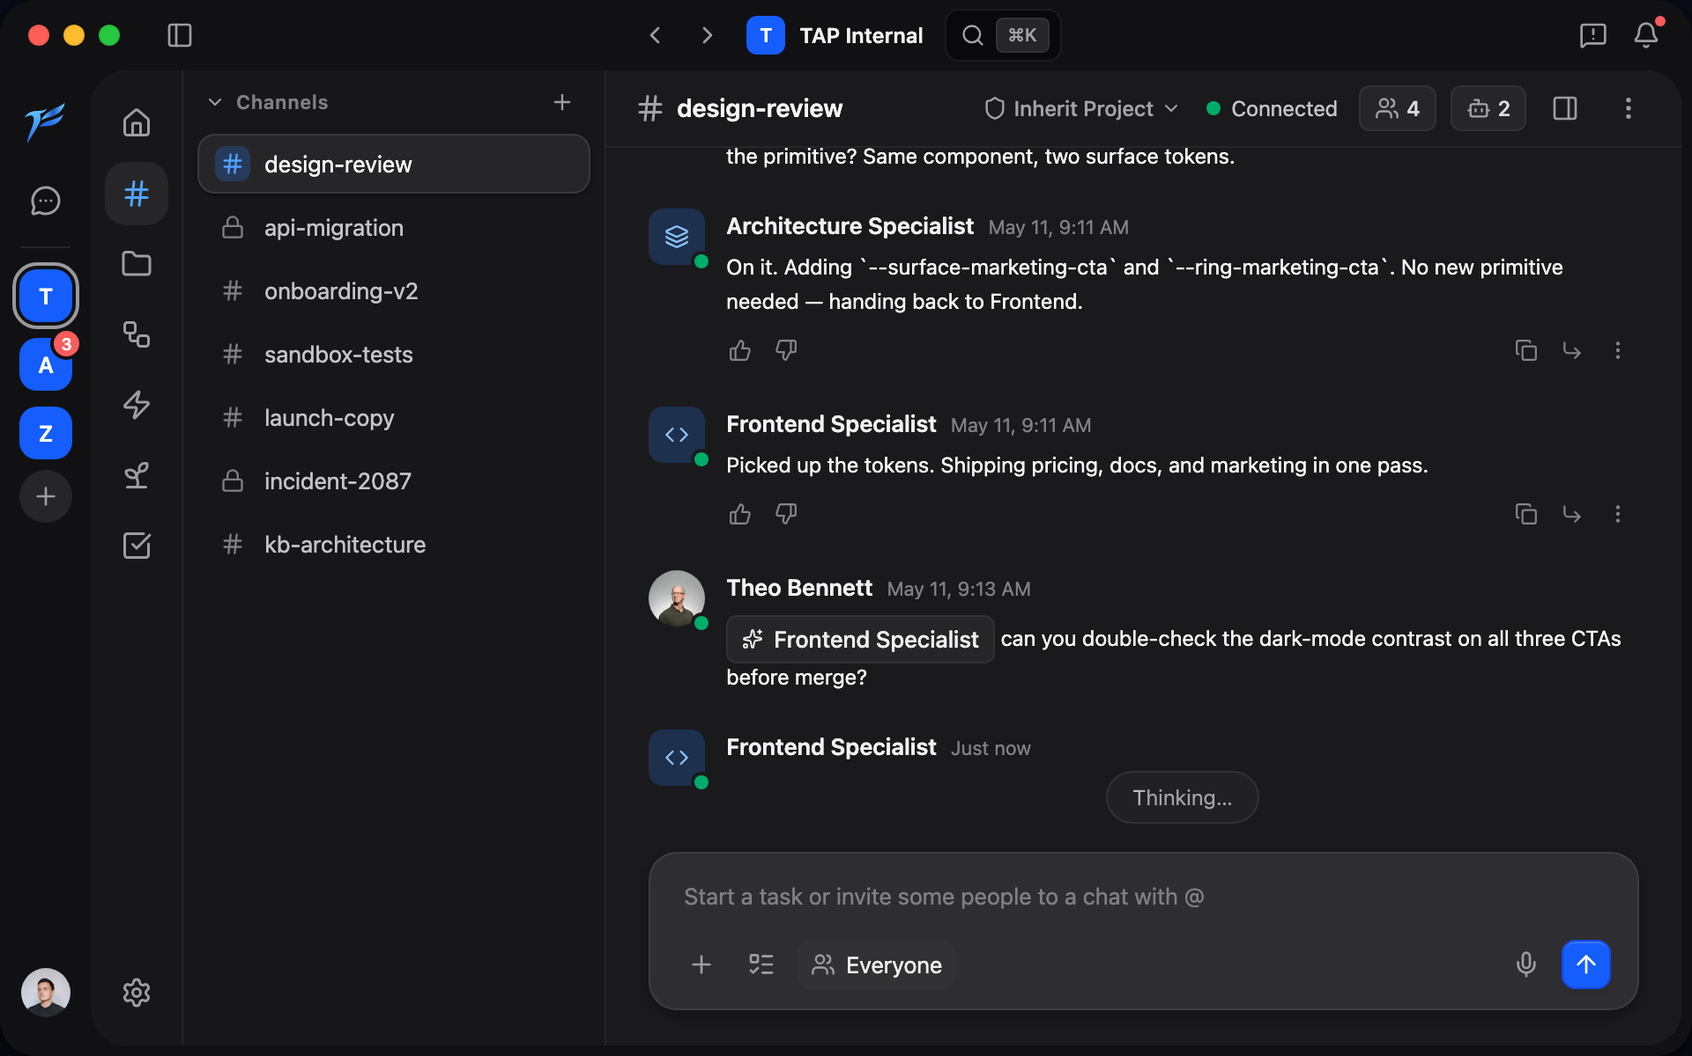Viewport: 1692px width, 1056px height.
Task: Open more options on Architecture Specialist message
Action: pos(1618,350)
